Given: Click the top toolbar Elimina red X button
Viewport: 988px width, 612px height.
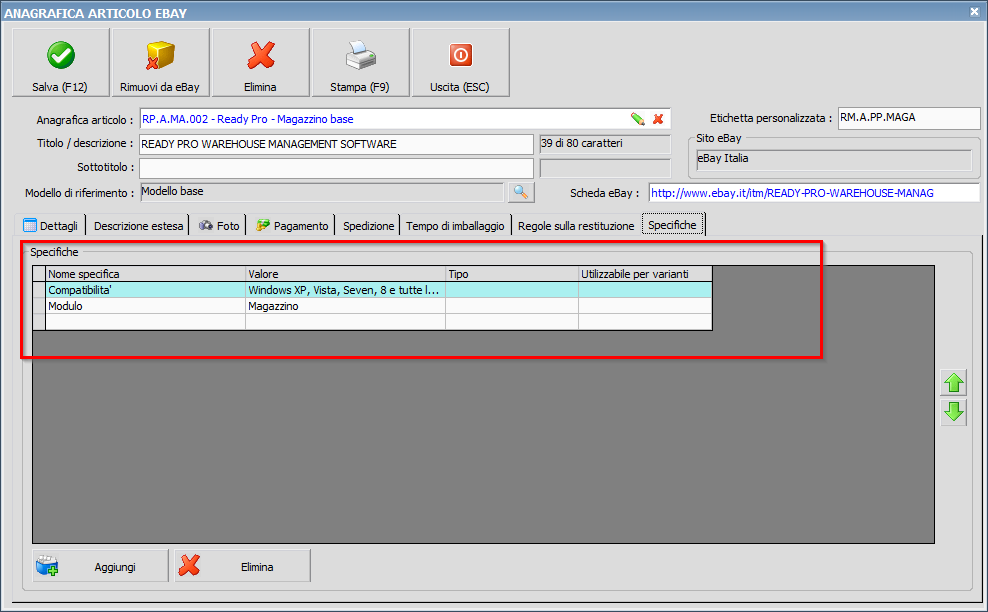Looking at the screenshot, I should click(260, 62).
